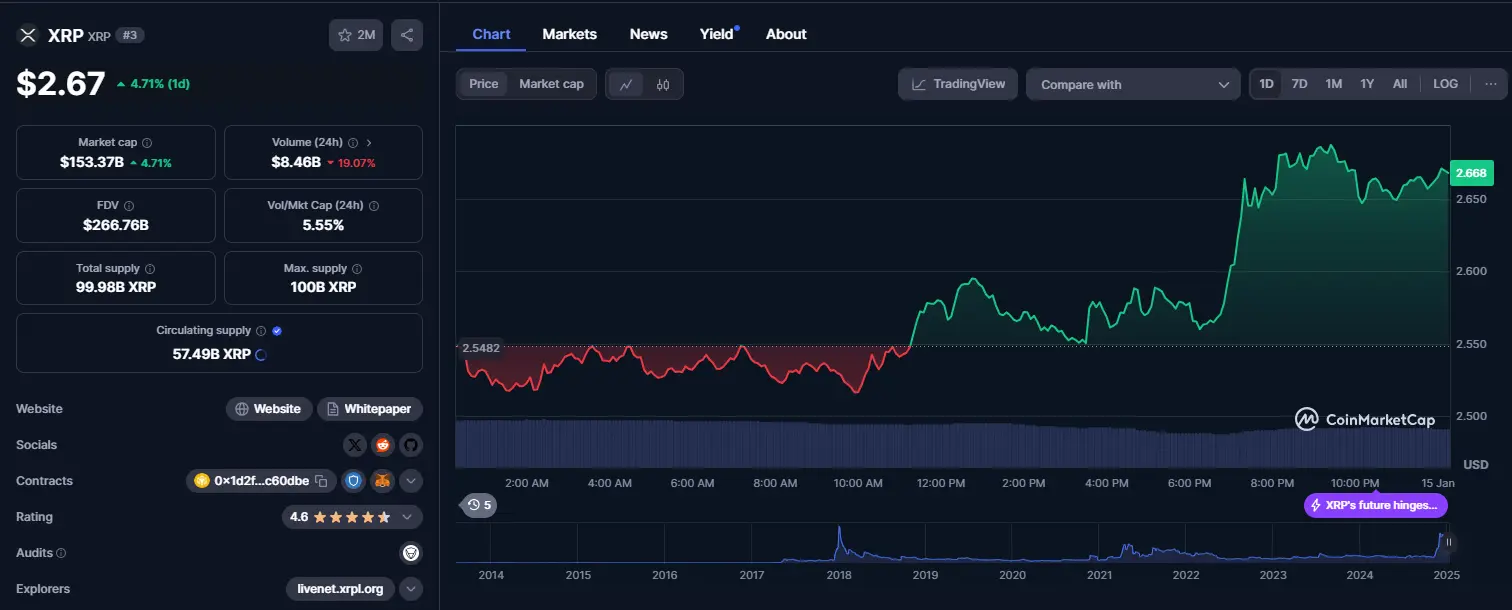Image resolution: width=1512 pixels, height=610 pixels.
Task: Open 'XRP's future hinges...' prompt
Action: (x=1376, y=506)
